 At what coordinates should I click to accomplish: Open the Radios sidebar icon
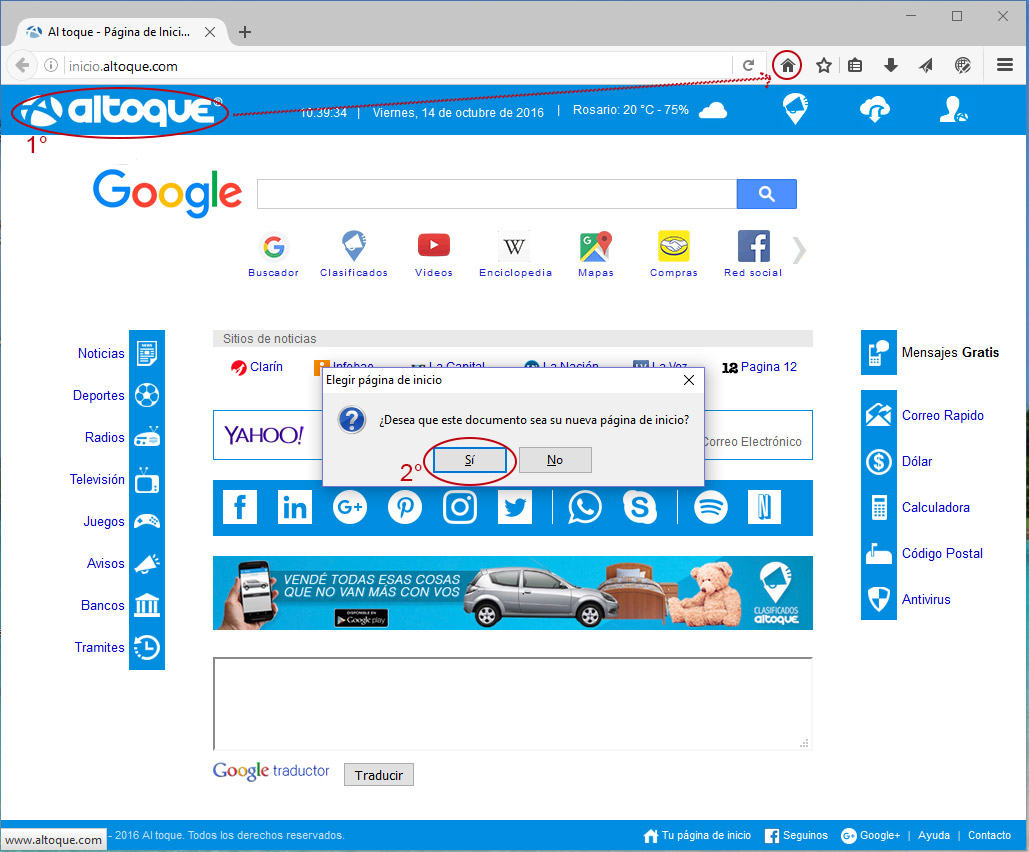146,437
